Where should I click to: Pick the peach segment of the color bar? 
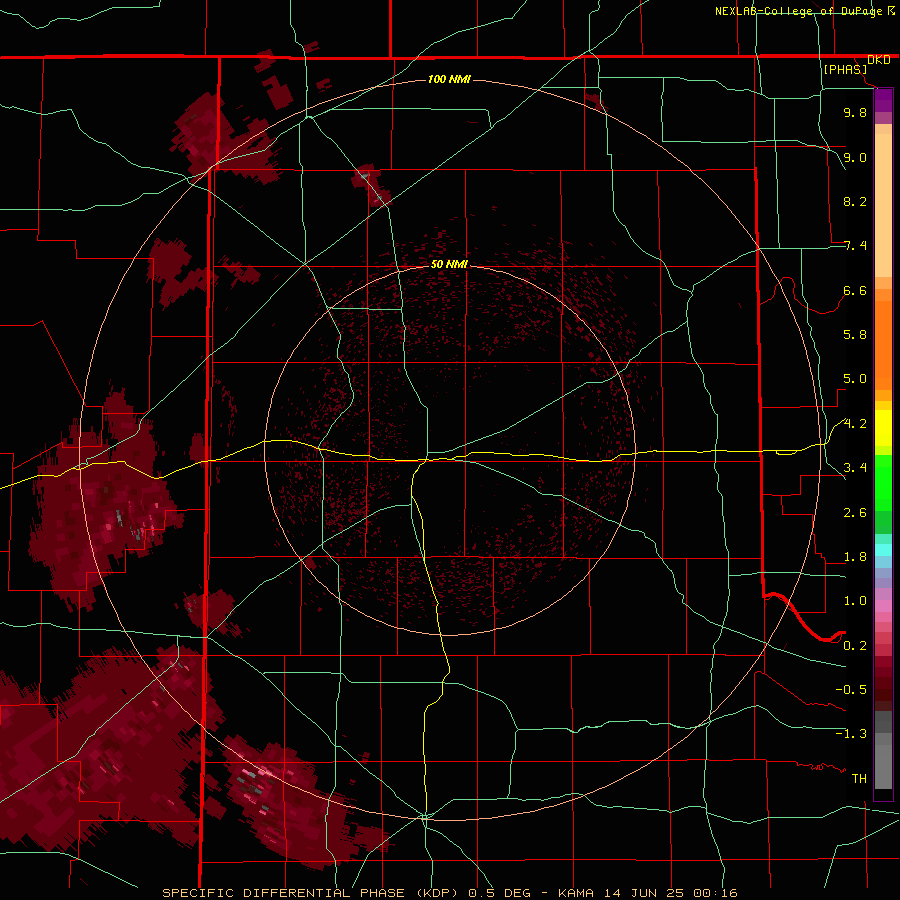[x=883, y=205]
